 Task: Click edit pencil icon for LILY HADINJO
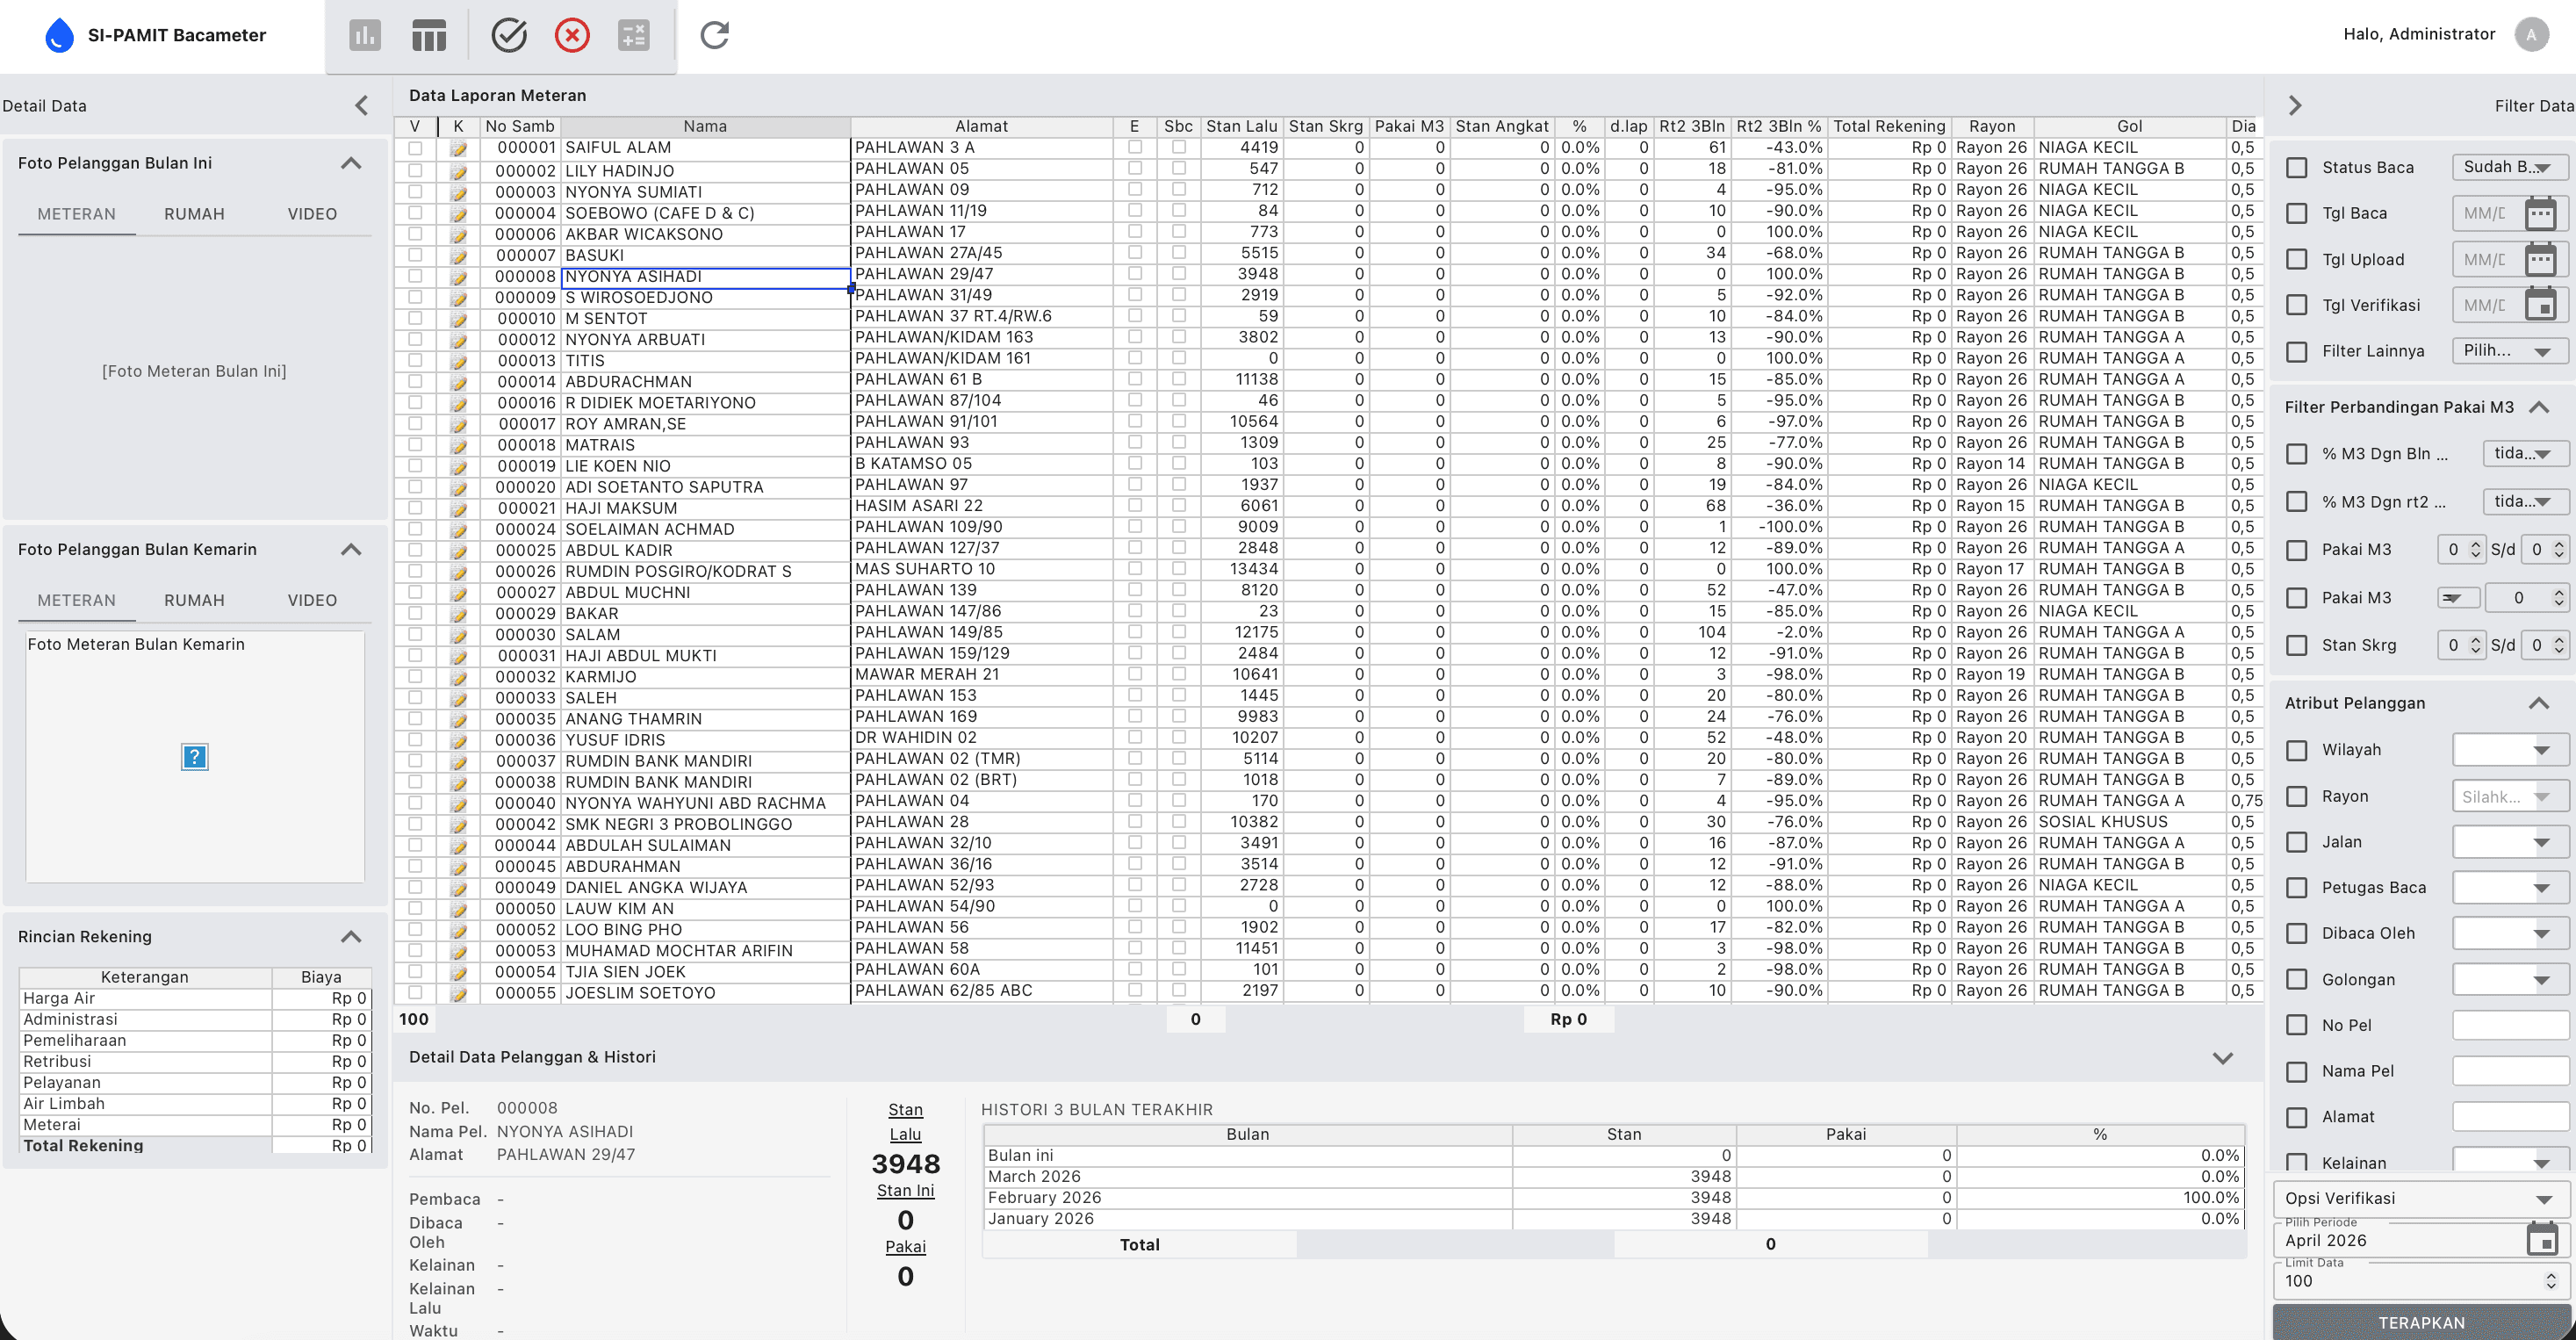459,171
